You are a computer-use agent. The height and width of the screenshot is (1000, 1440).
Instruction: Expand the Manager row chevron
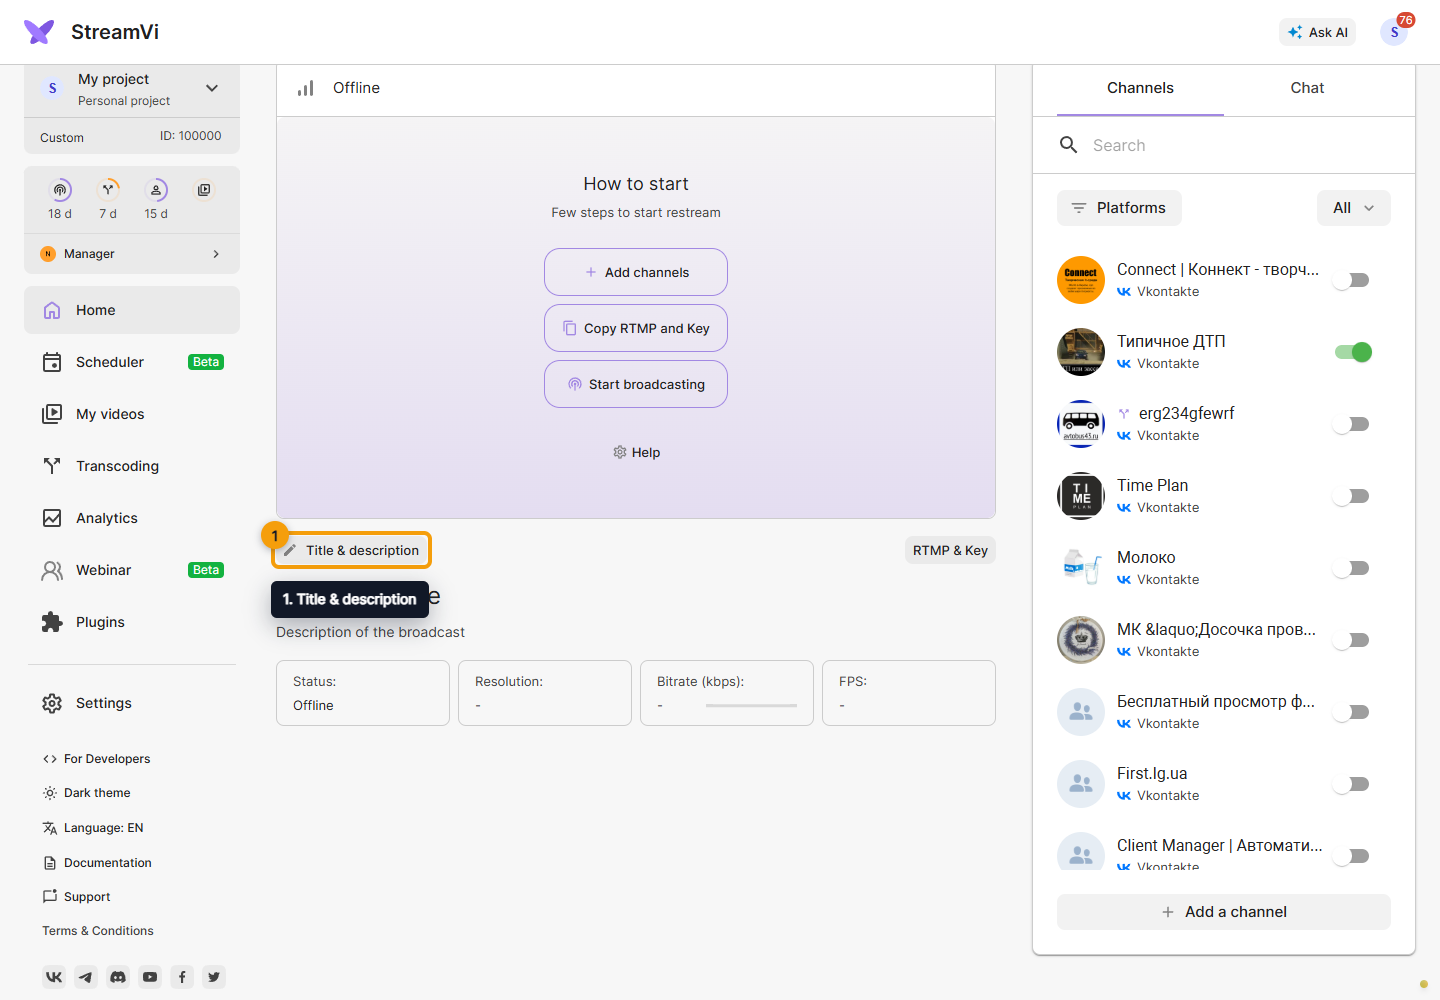216,254
